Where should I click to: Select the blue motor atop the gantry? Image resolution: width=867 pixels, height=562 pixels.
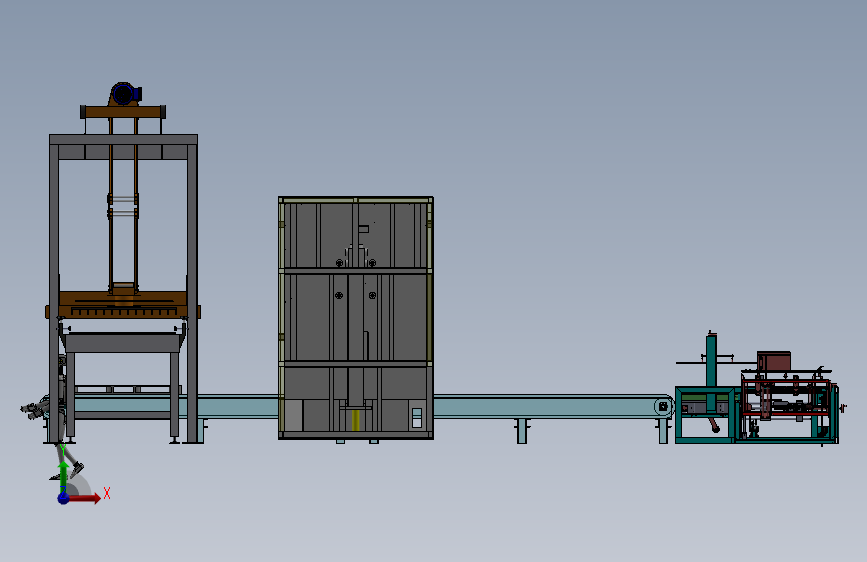[x=127, y=93]
